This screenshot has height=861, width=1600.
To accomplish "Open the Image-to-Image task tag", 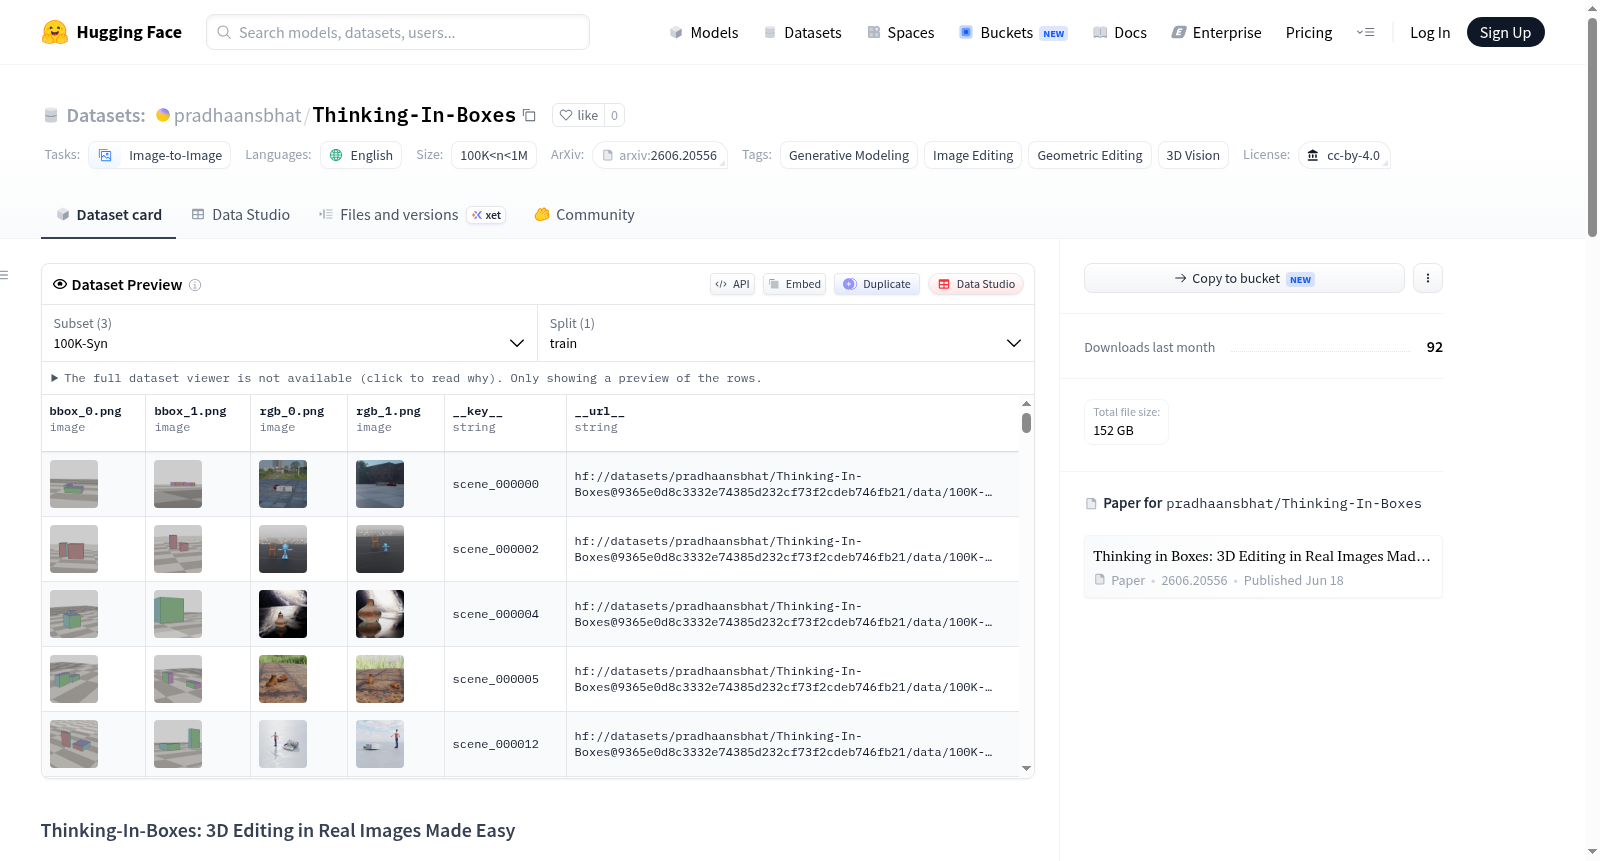I will (x=160, y=155).
